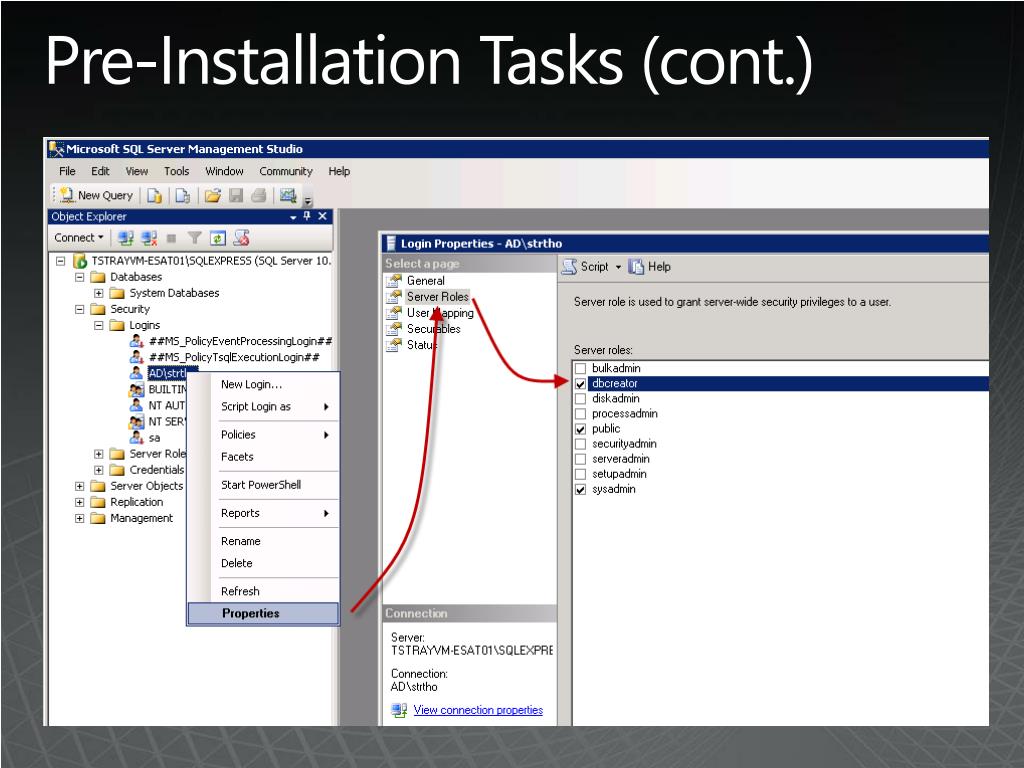Click the Status page icon
Viewport: 1024px width, 768px height.
coord(394,345)
